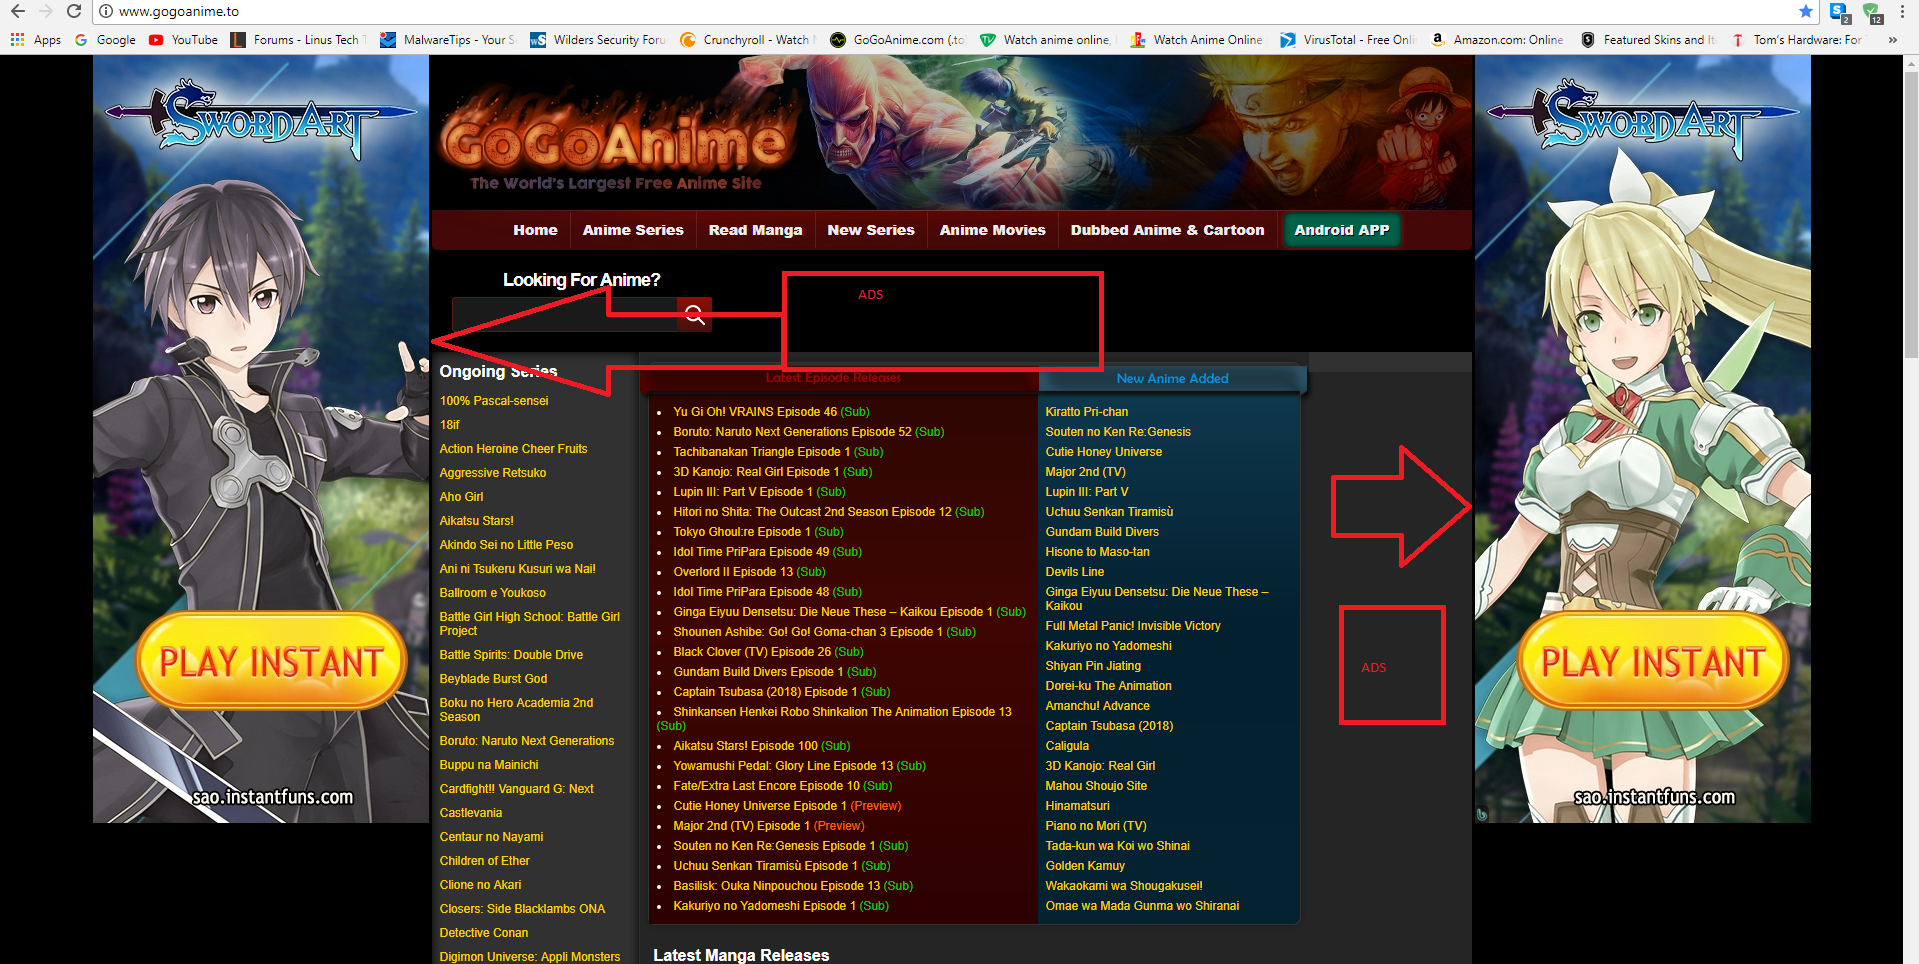Open the Anime Series menu item
Image resolution: width=1919 pixels, height=964 pixels.
click(633, 230)
